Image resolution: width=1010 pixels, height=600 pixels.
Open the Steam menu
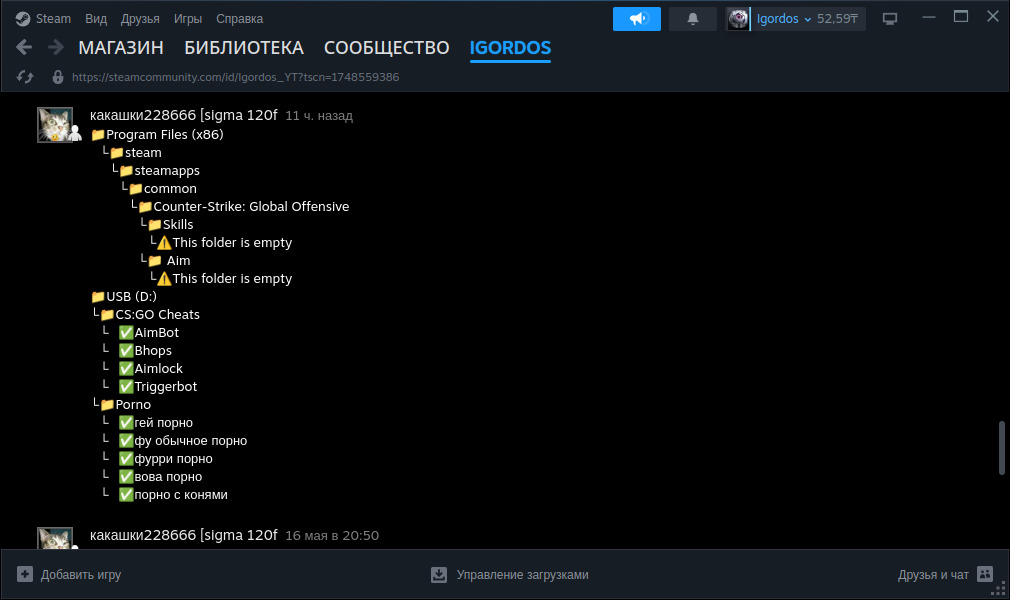point(53,19)
